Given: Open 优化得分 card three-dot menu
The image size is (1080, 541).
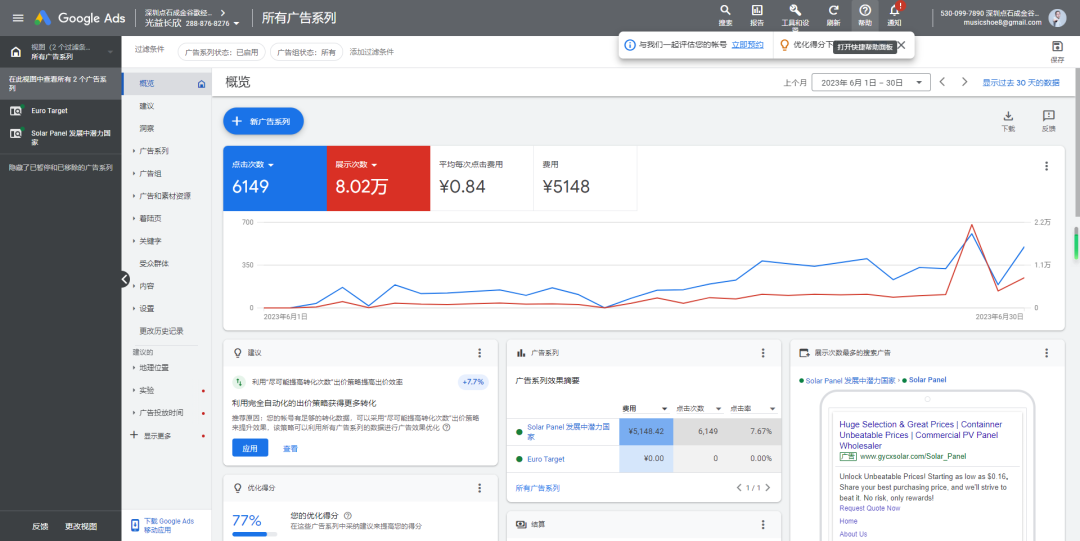Looking at the screenshot, I should point(480,488).
